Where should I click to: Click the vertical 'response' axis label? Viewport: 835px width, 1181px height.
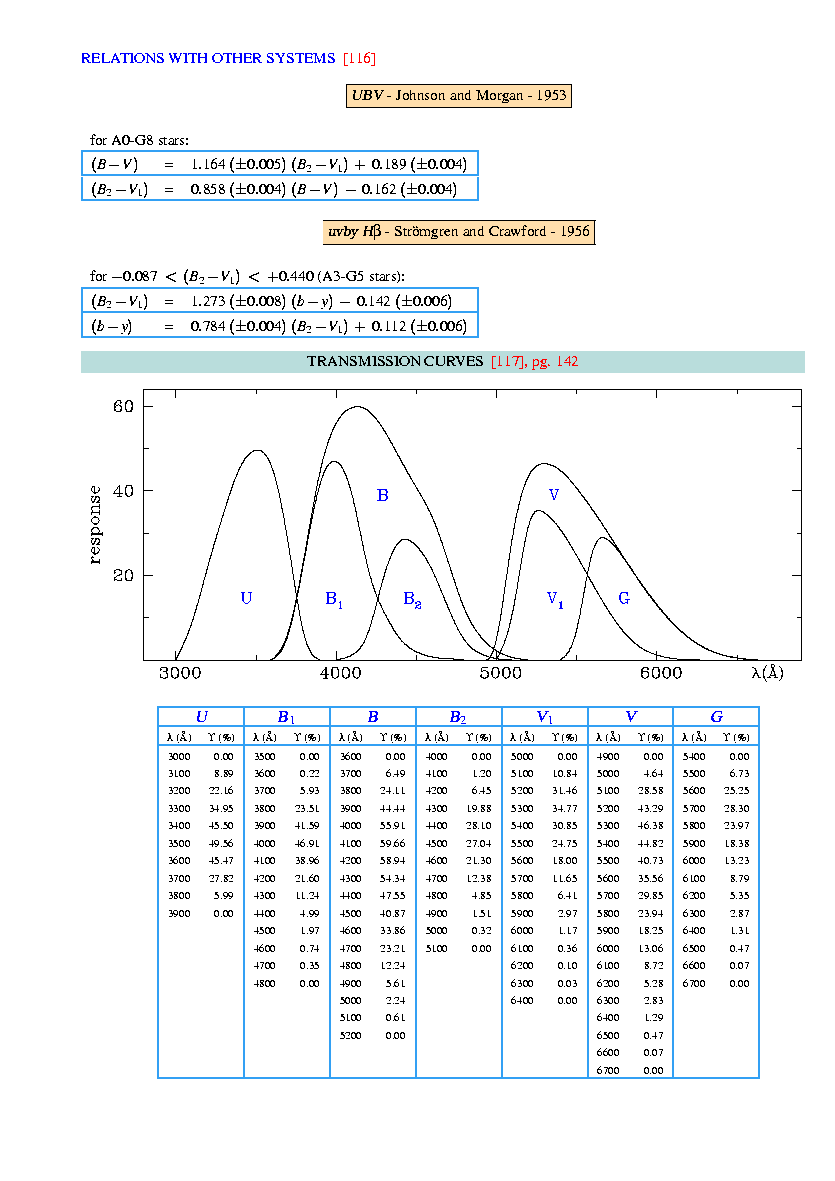point(96,525)
